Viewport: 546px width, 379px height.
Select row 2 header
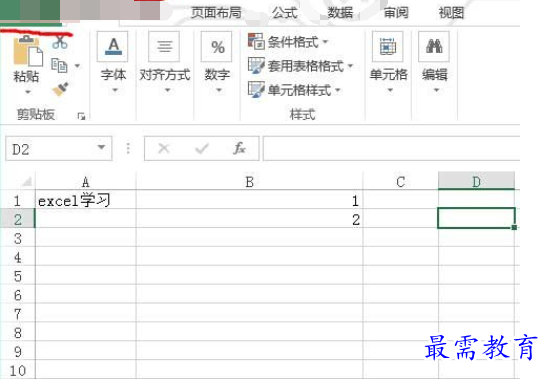click(x=17, y=219)
